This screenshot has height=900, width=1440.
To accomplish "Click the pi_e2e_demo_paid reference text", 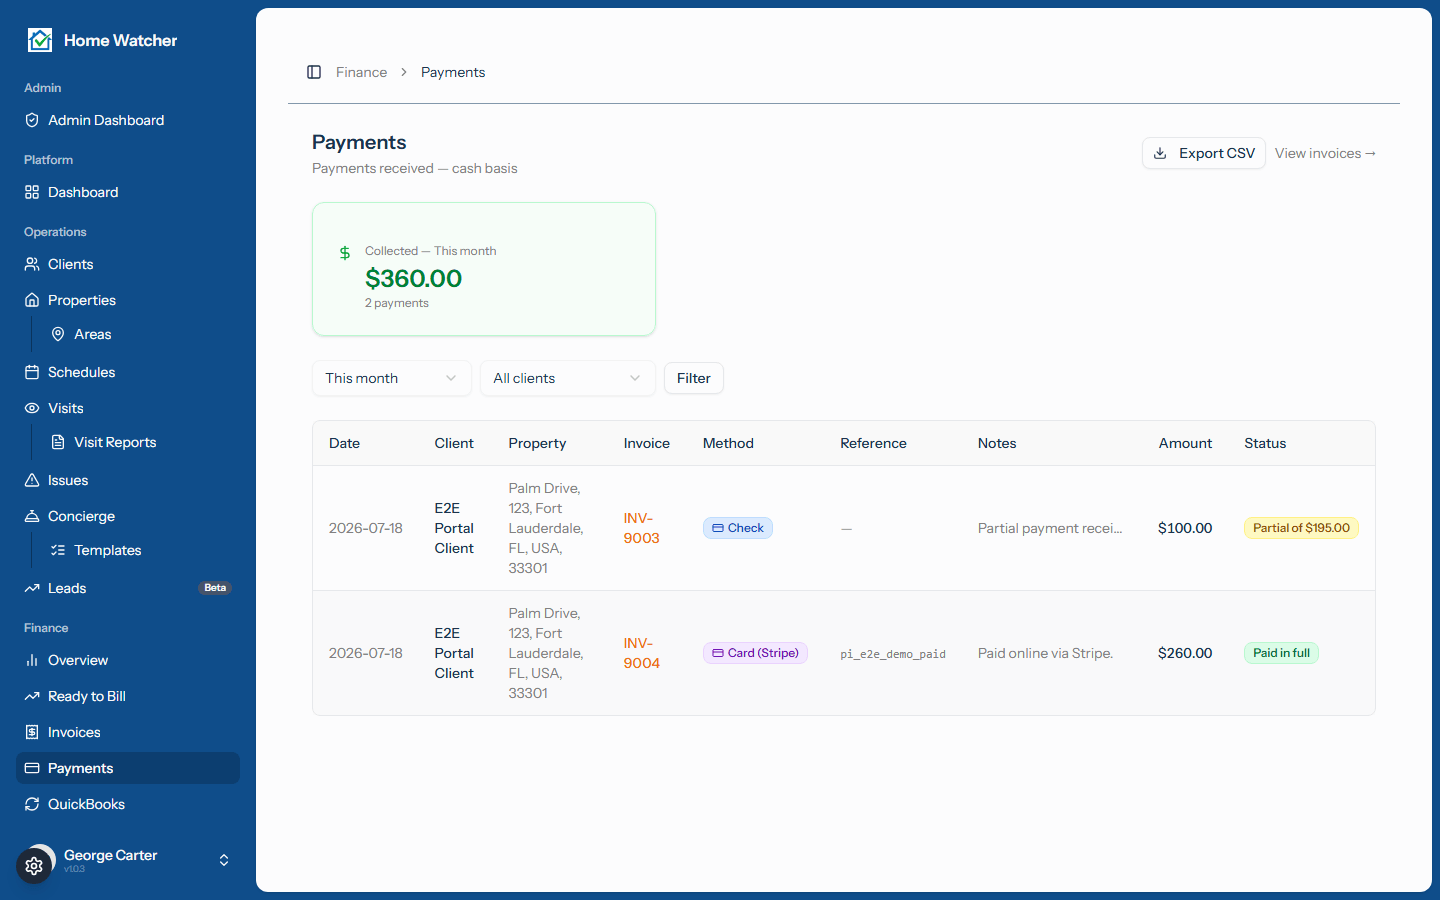I will 893,654.
